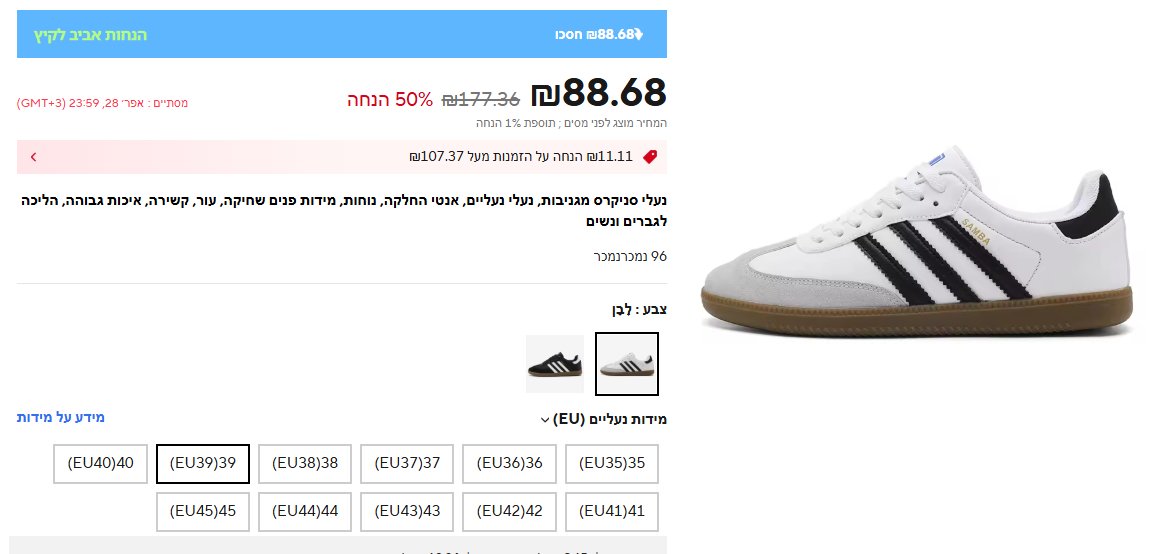Viewport: 1161px width, 554px height.
Task: Choose size EU36
Action: coord(510,464)
